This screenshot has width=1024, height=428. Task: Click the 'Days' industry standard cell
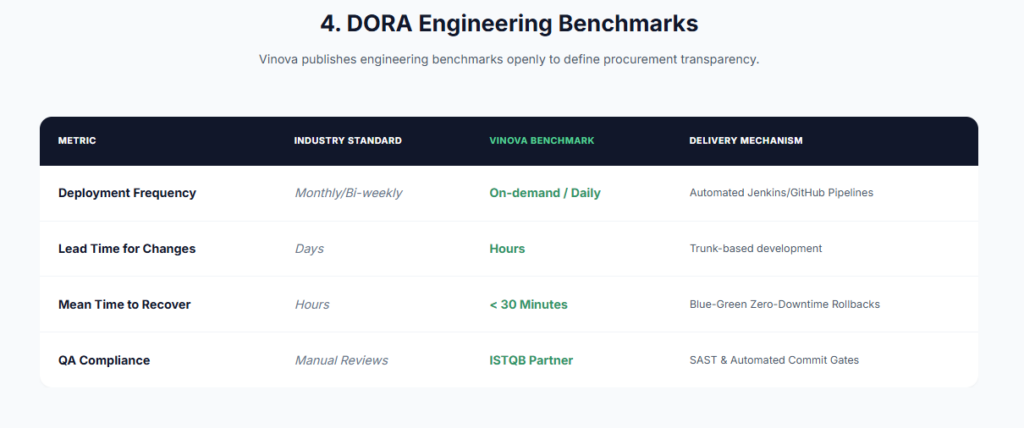pyautogui.click(x=309, y=249)
